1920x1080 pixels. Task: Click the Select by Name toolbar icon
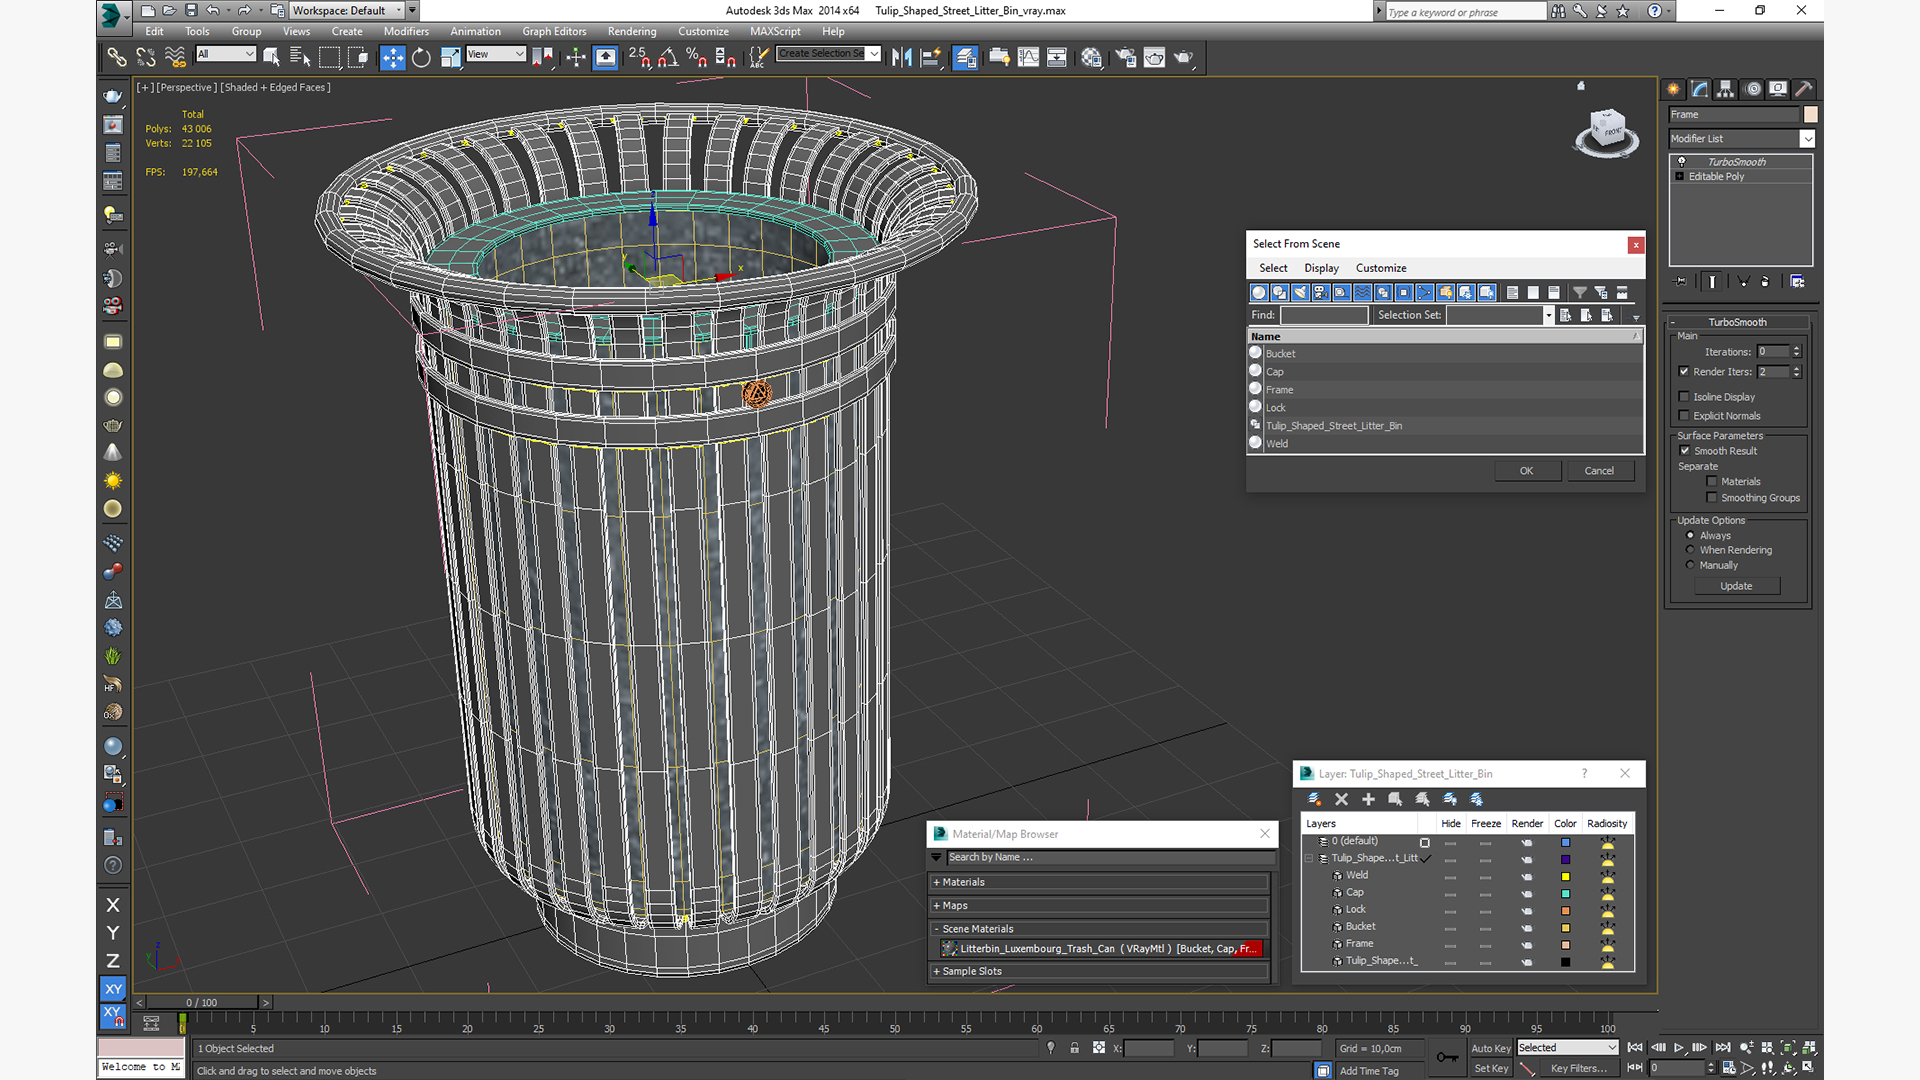[x=300, y=57]
